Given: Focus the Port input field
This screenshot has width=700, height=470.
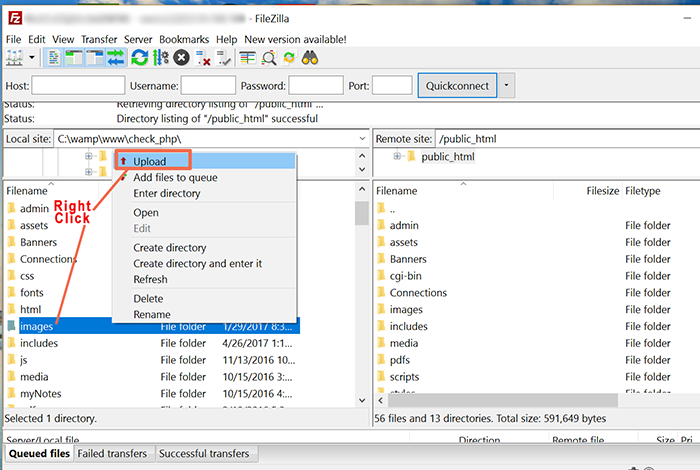Looking at the screenshot, I should [392, 85].
